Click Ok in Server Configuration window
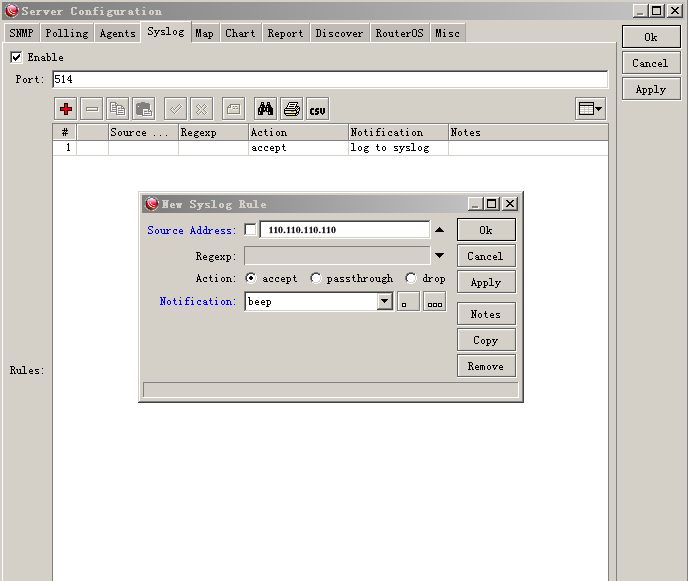Image resolution: width=688 pixels, height=581 pixels. (x=651, y=37)
